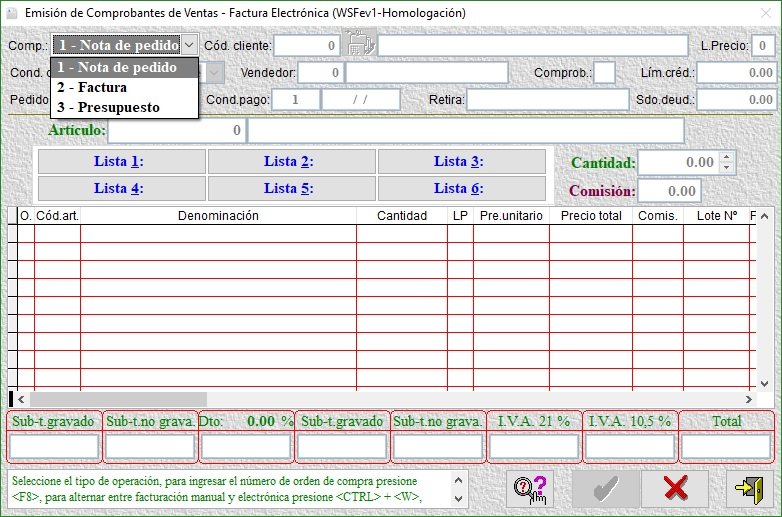
Task: Click the Lím.créd. field
Action: click(736, 73)
